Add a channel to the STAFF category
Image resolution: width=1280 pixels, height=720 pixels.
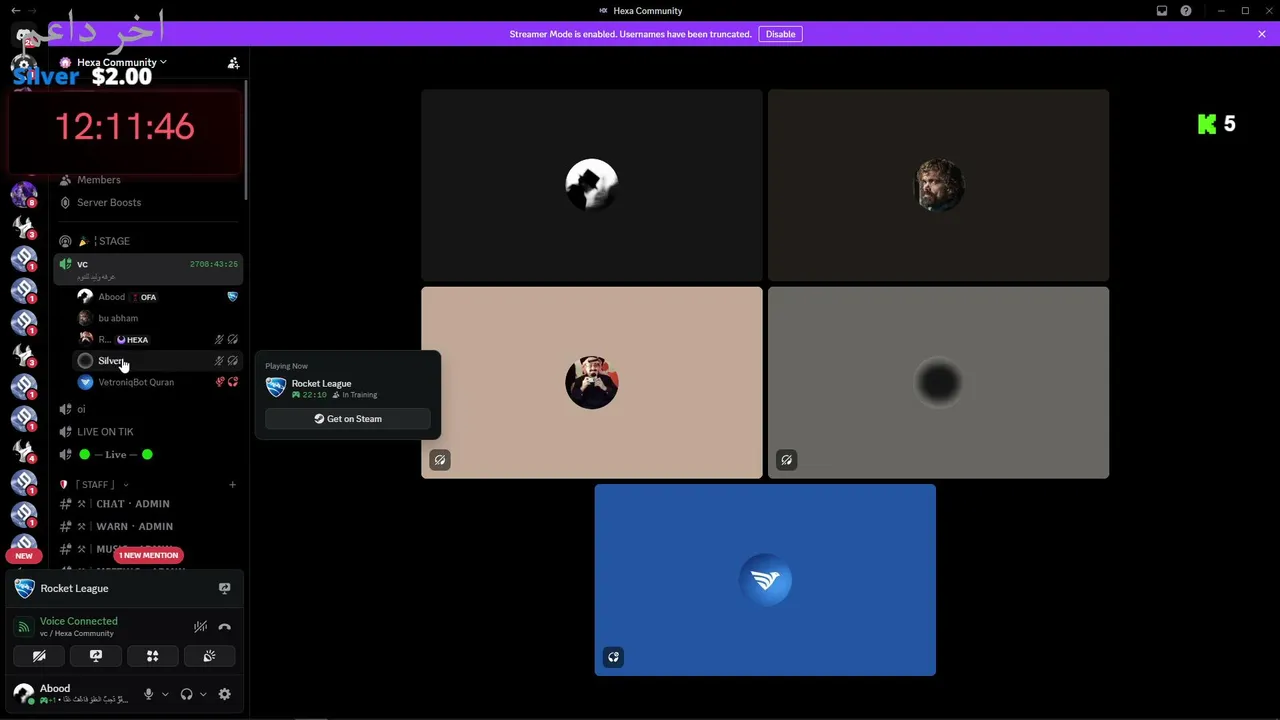coord(232,485)
